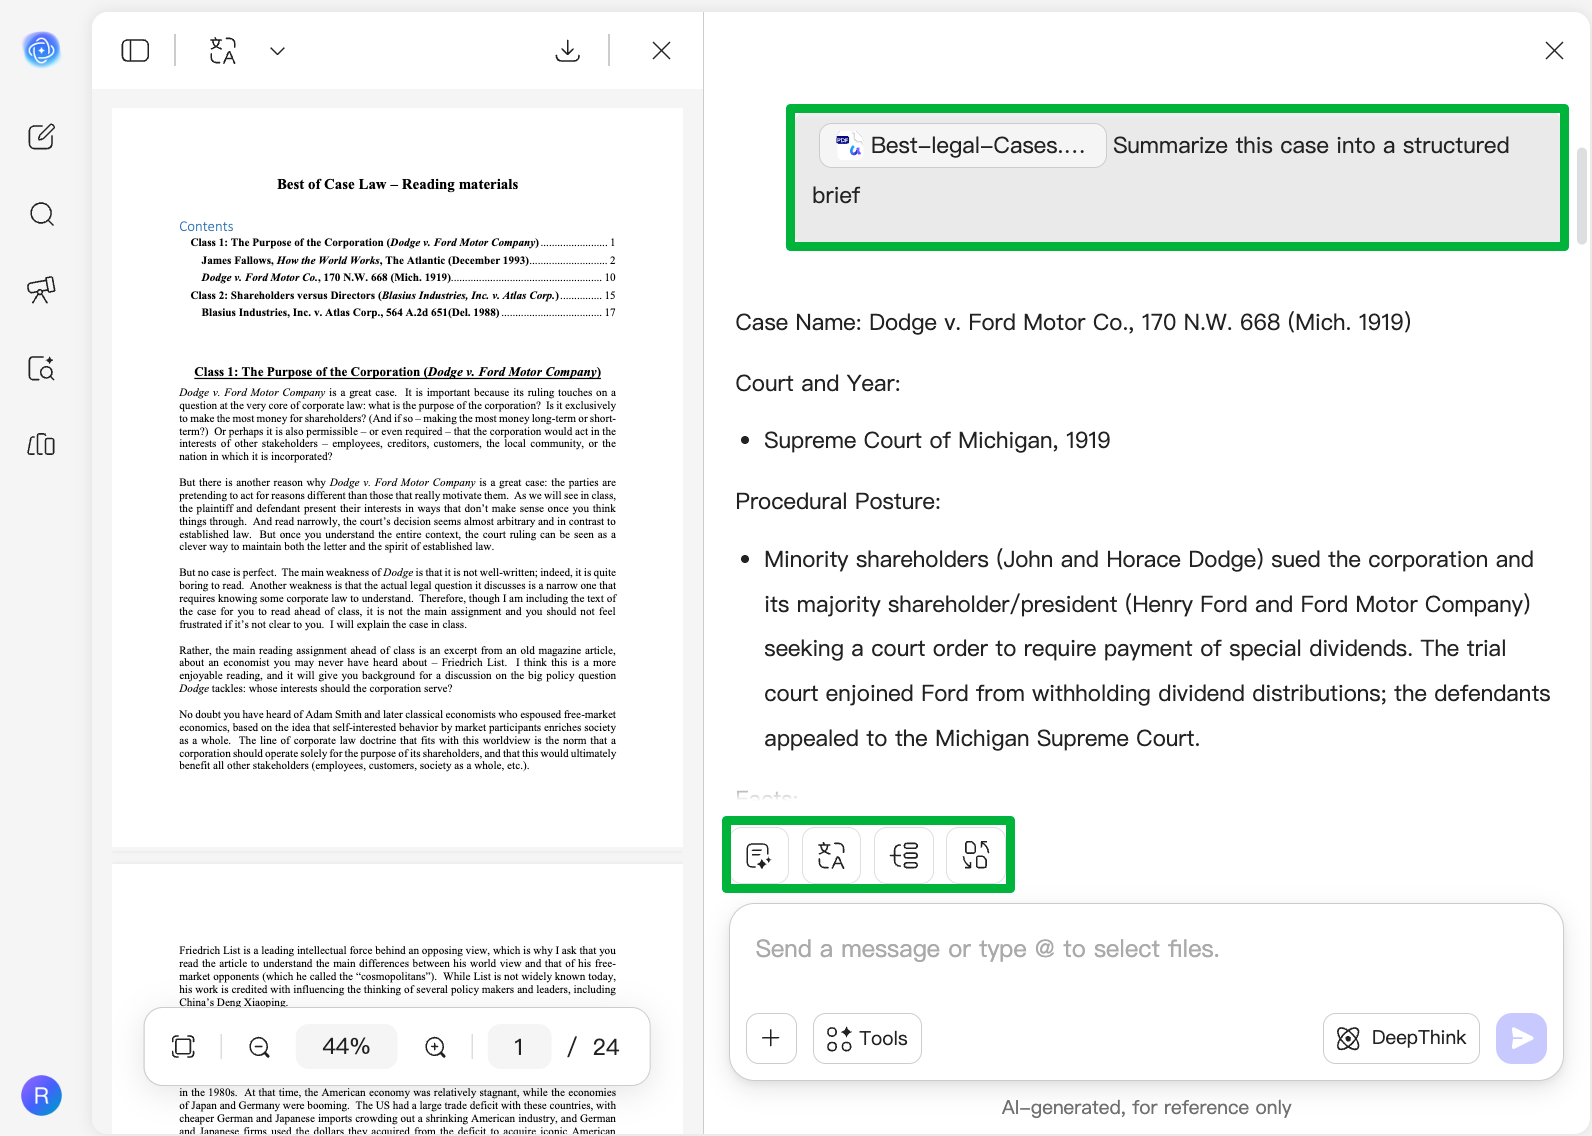Image resolution: width=1592 pixels, height=1136 pixels.
Task: Start a new chat with compose icon
Action: [x=41, y=137]
